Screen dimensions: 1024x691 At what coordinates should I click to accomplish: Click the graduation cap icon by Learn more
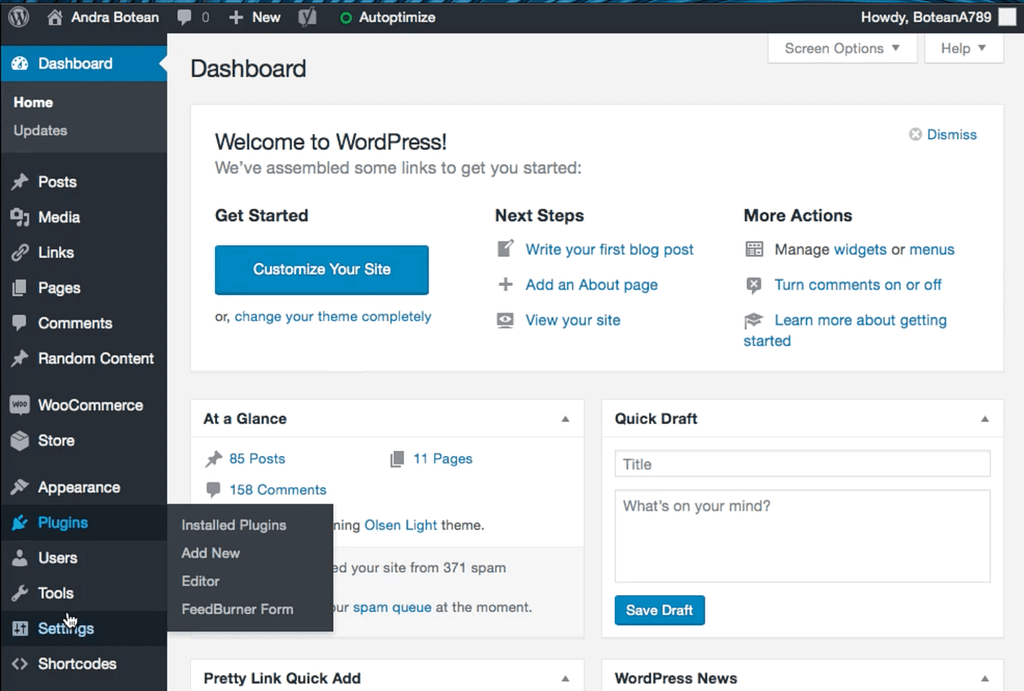click(x=754, y=320)
